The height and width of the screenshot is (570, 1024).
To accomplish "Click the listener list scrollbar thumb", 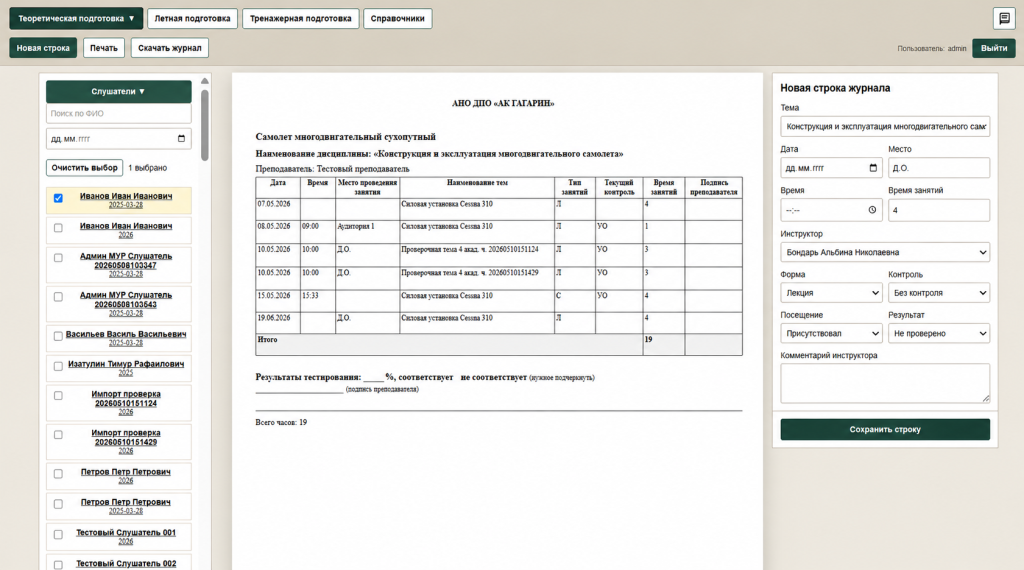I will [x=204, y=125].
